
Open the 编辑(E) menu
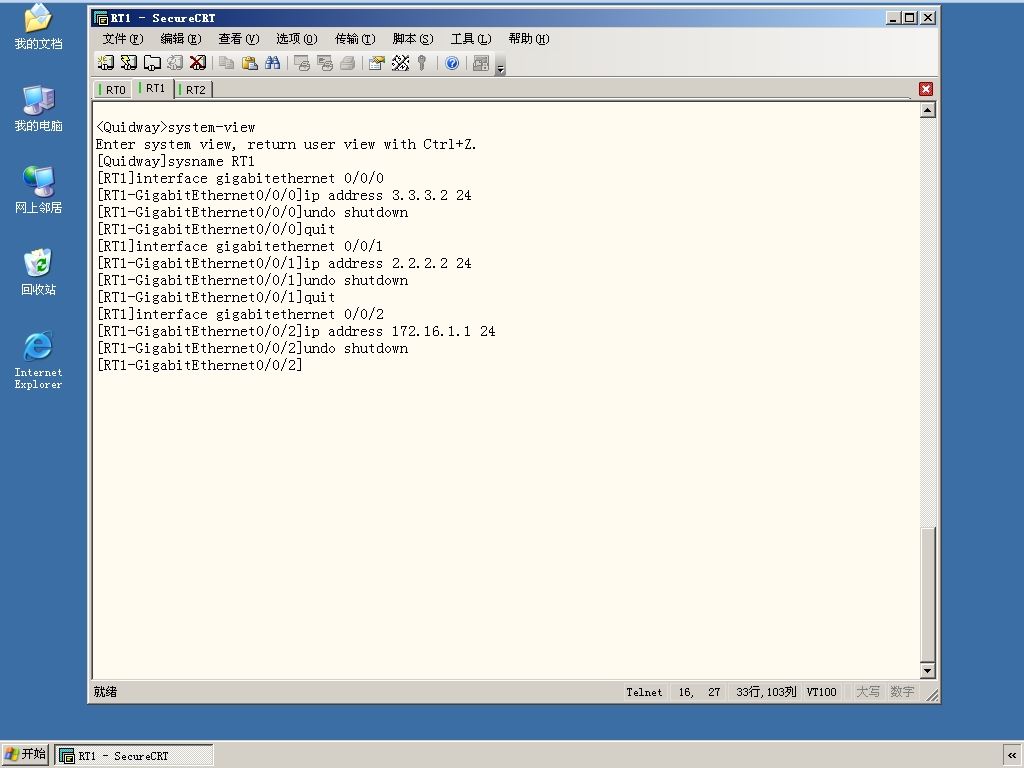[181, 39]
